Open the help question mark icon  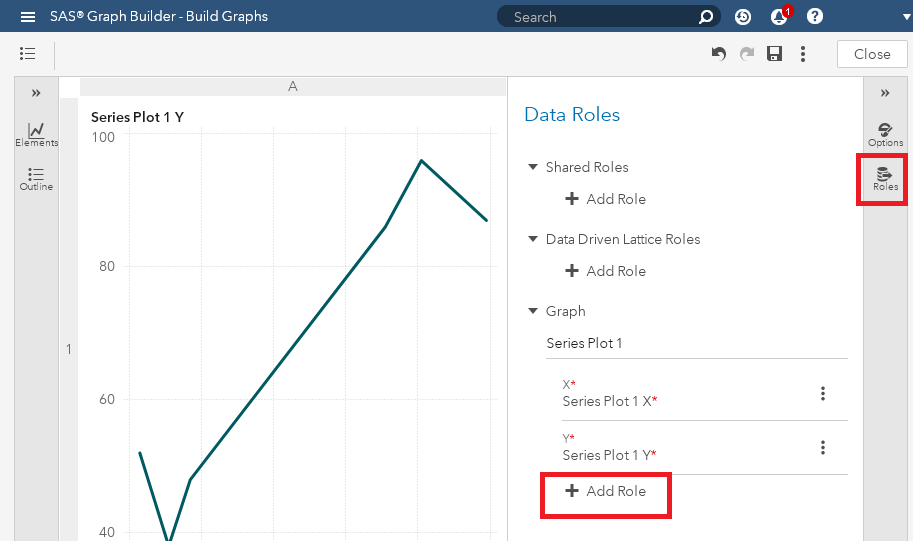pos(815,17)
